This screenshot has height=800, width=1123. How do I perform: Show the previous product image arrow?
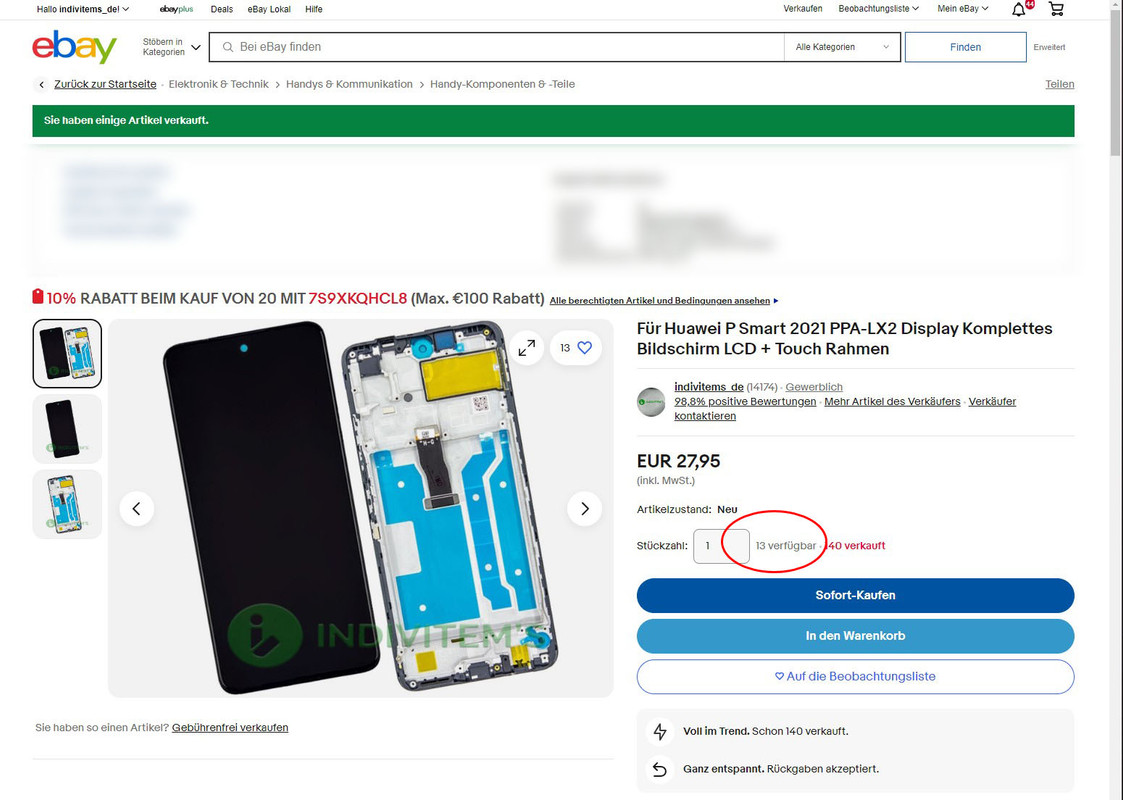(x=137, y=509)
